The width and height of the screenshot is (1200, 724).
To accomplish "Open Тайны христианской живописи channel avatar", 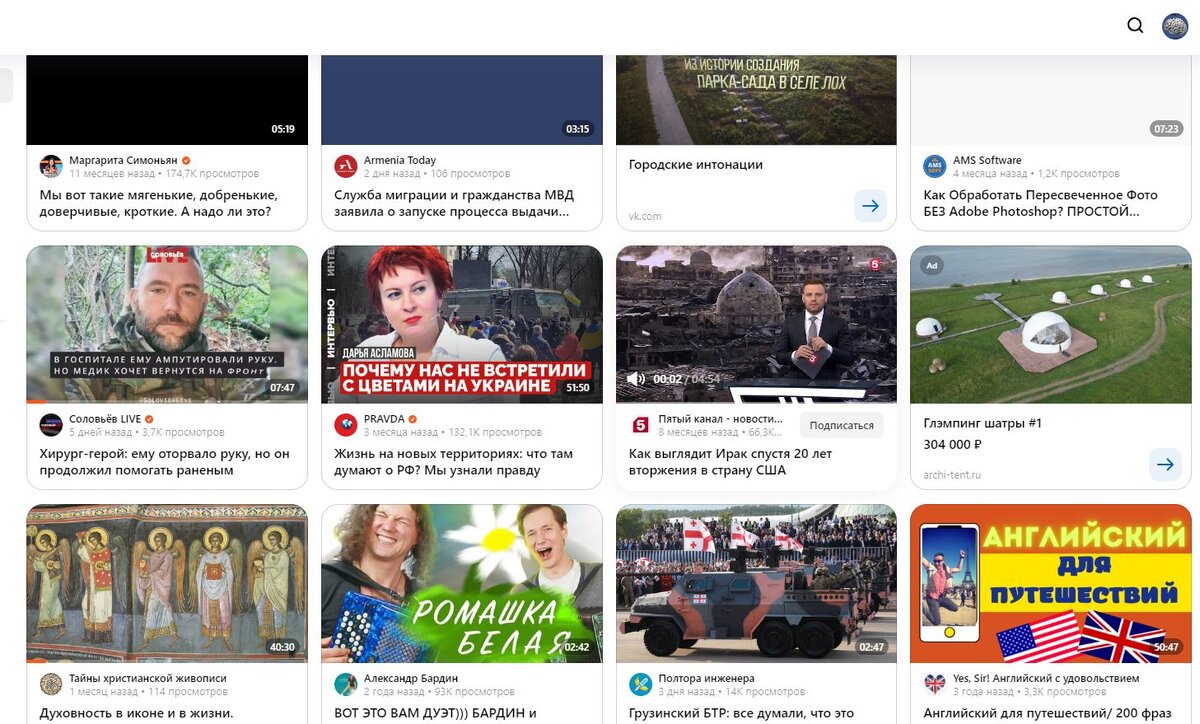I will tap(51, 684).
